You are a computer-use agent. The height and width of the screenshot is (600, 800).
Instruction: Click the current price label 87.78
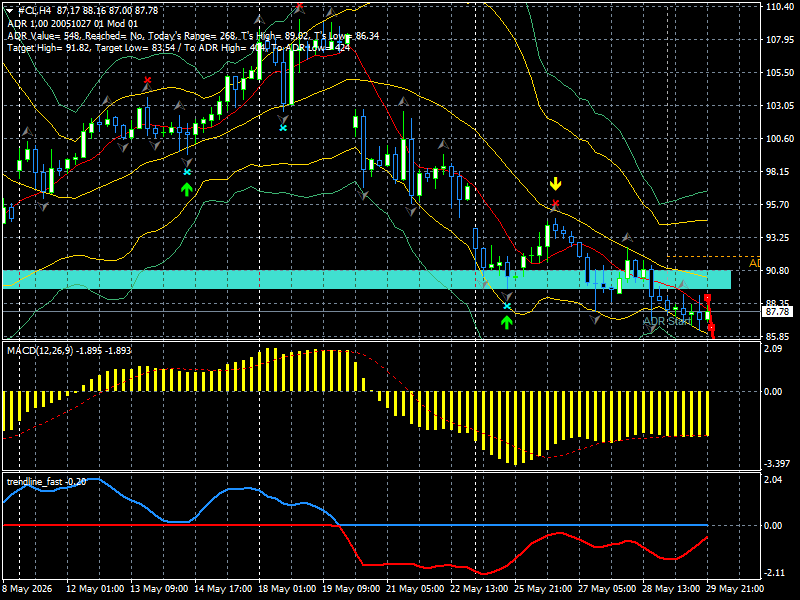click(x=777, y=311)
